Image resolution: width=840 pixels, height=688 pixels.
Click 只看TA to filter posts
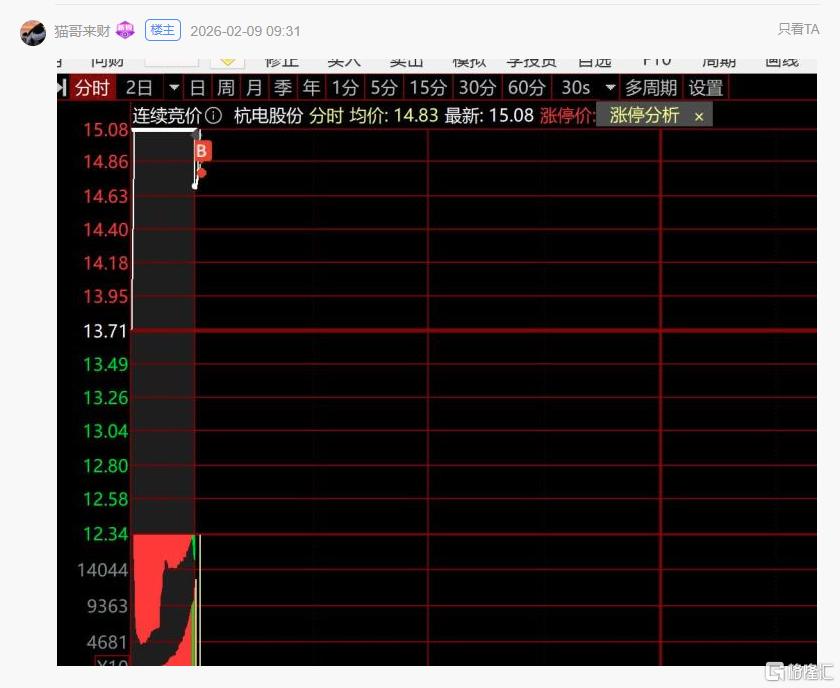[798, 29]
